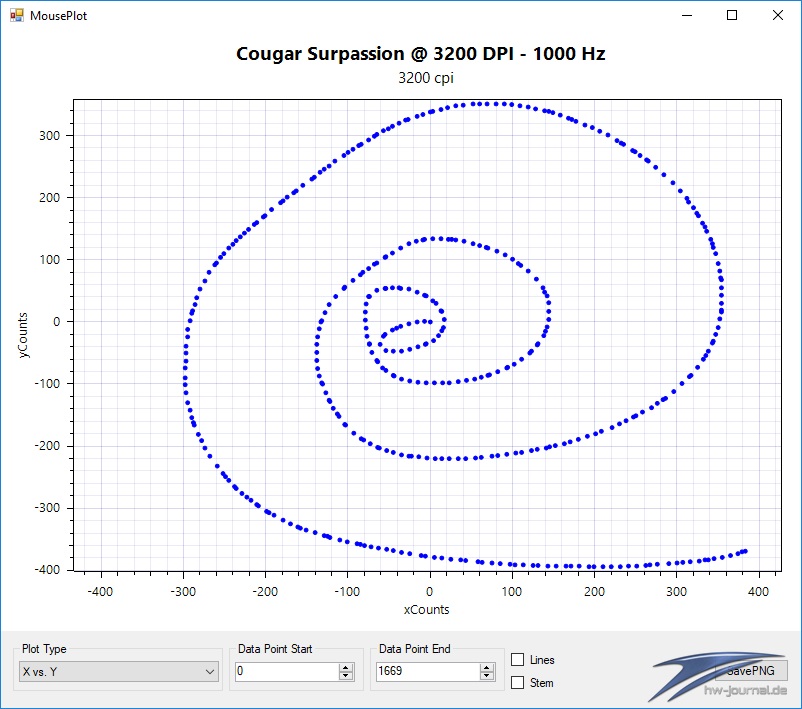Click the Data Point End input field
The height and width of the screenshot is (709, 802).
coord(428,671)
